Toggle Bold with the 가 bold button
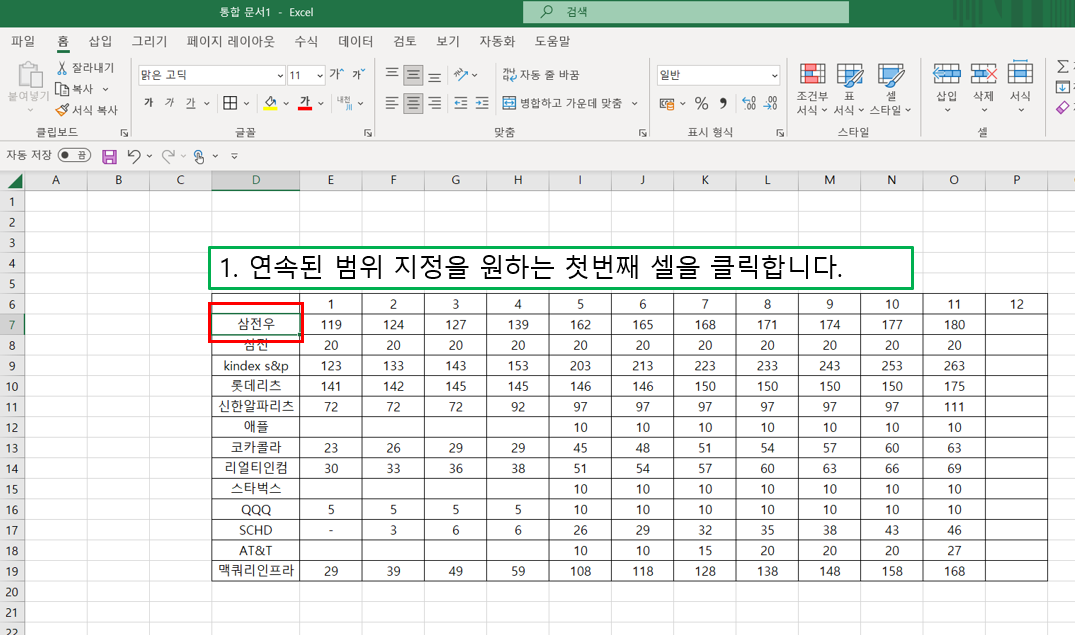This screenshot has height=635, width=1075. pos(148,103)
